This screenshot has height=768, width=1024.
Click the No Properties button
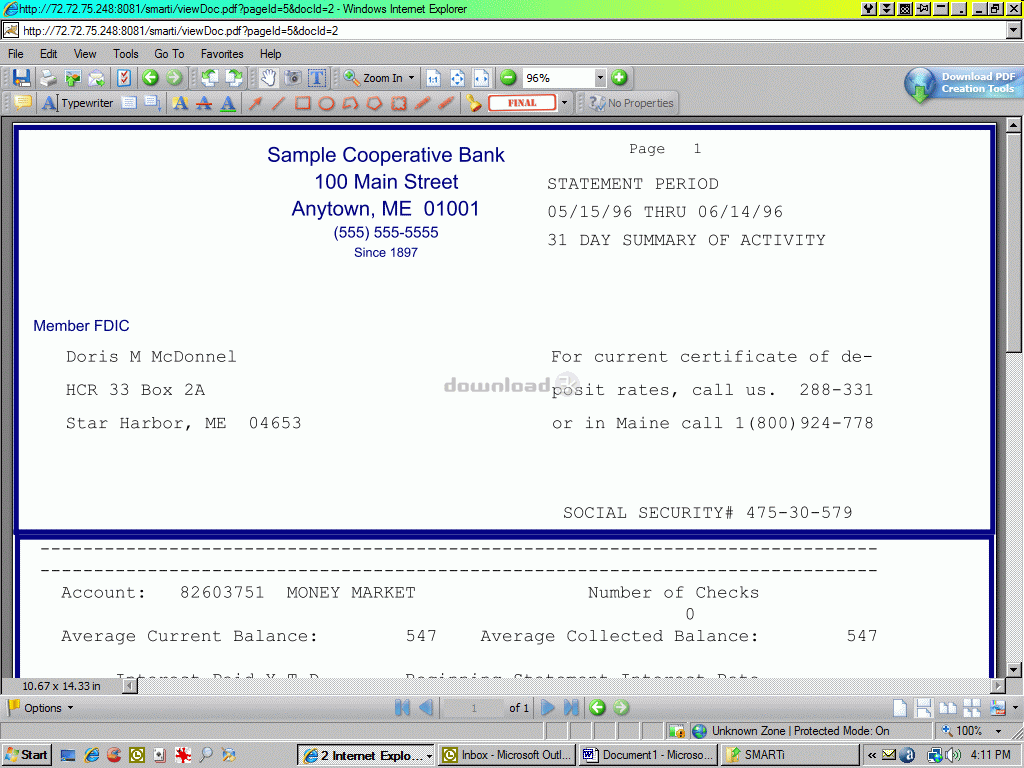pyautogui.click(x=631, y=103)
